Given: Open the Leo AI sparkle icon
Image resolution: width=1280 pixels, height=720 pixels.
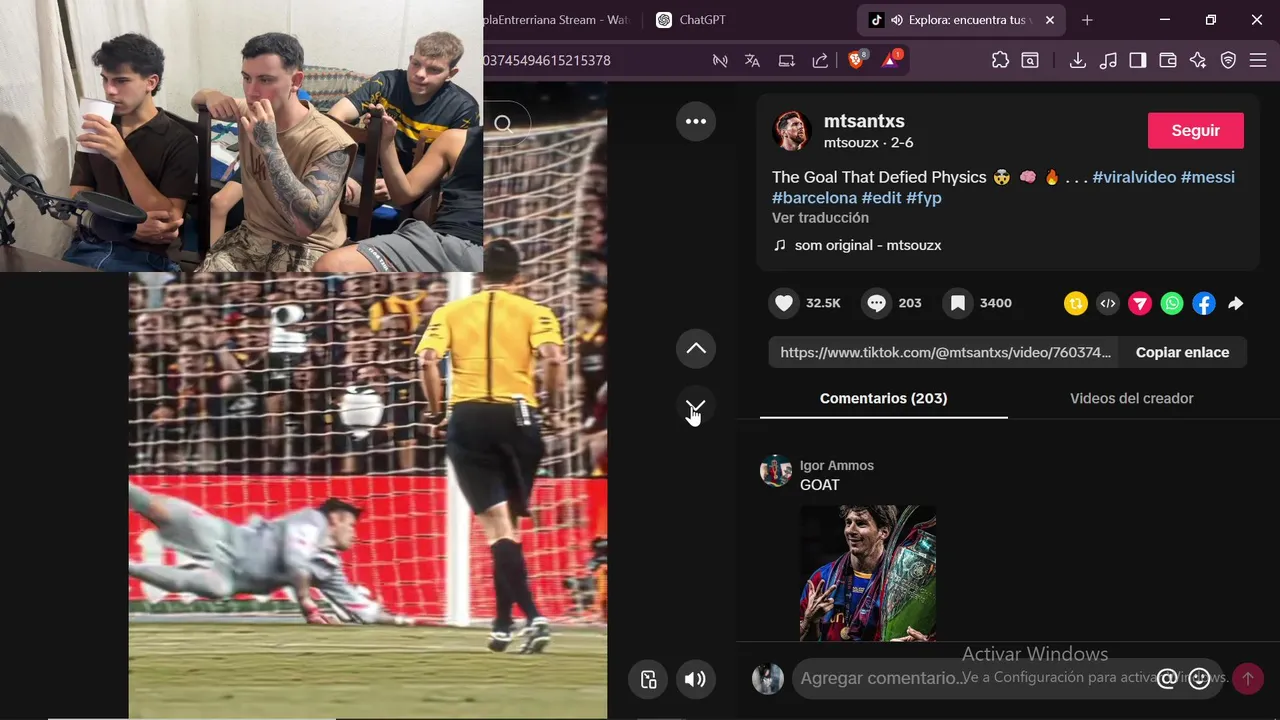Looking at the screenshot, I should coord(1198,60).
